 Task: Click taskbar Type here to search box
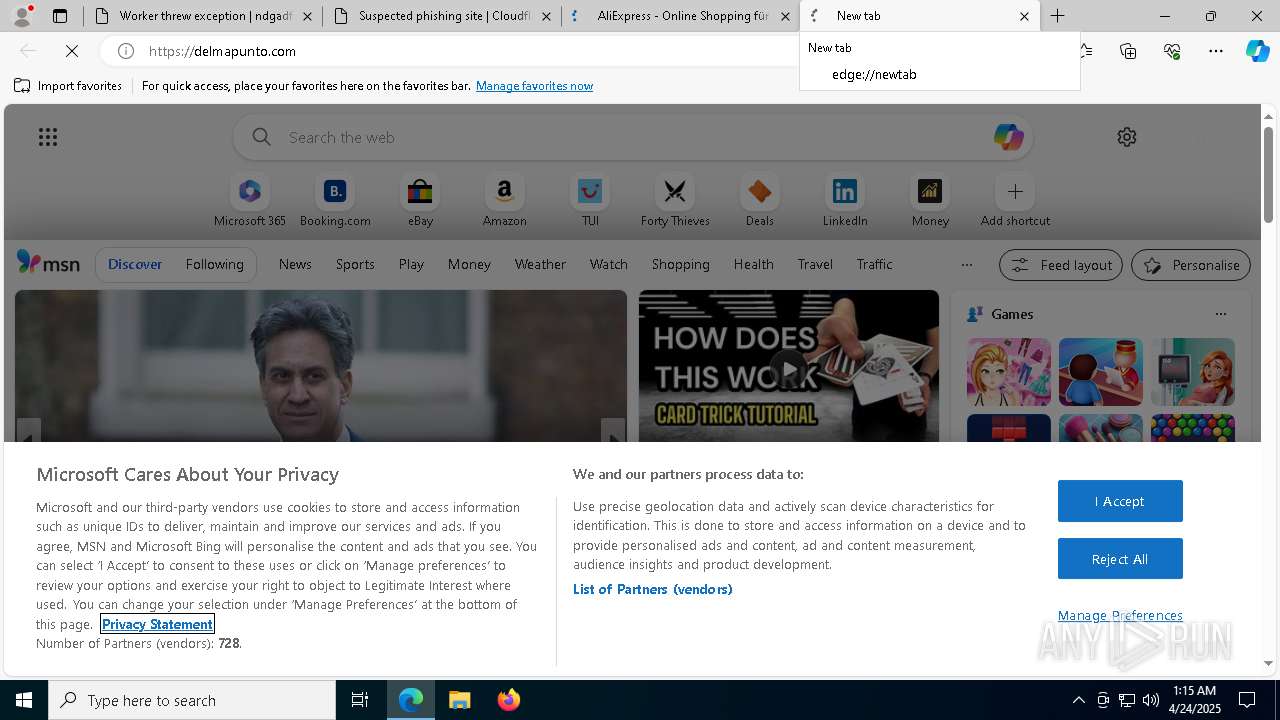tap(192, 700)
